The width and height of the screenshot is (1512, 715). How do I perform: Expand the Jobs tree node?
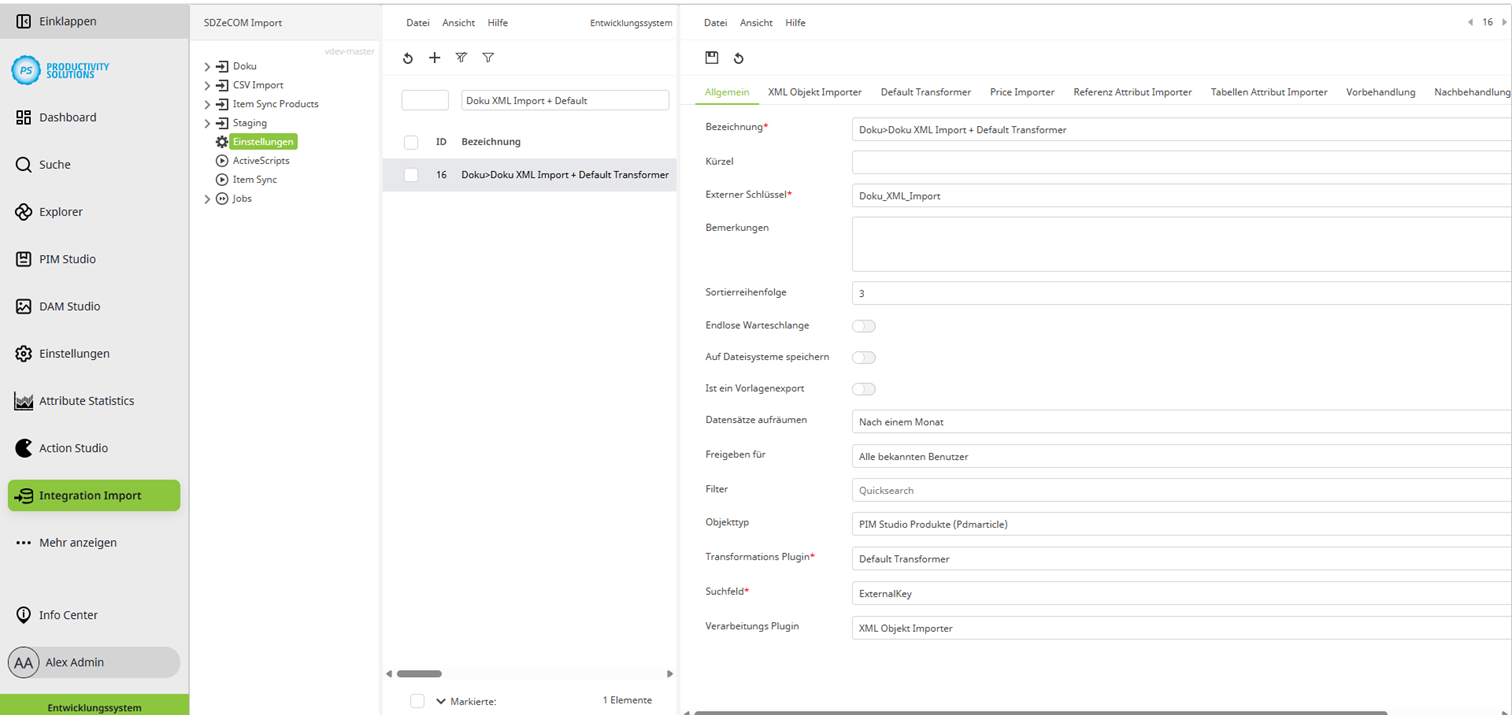208,199
